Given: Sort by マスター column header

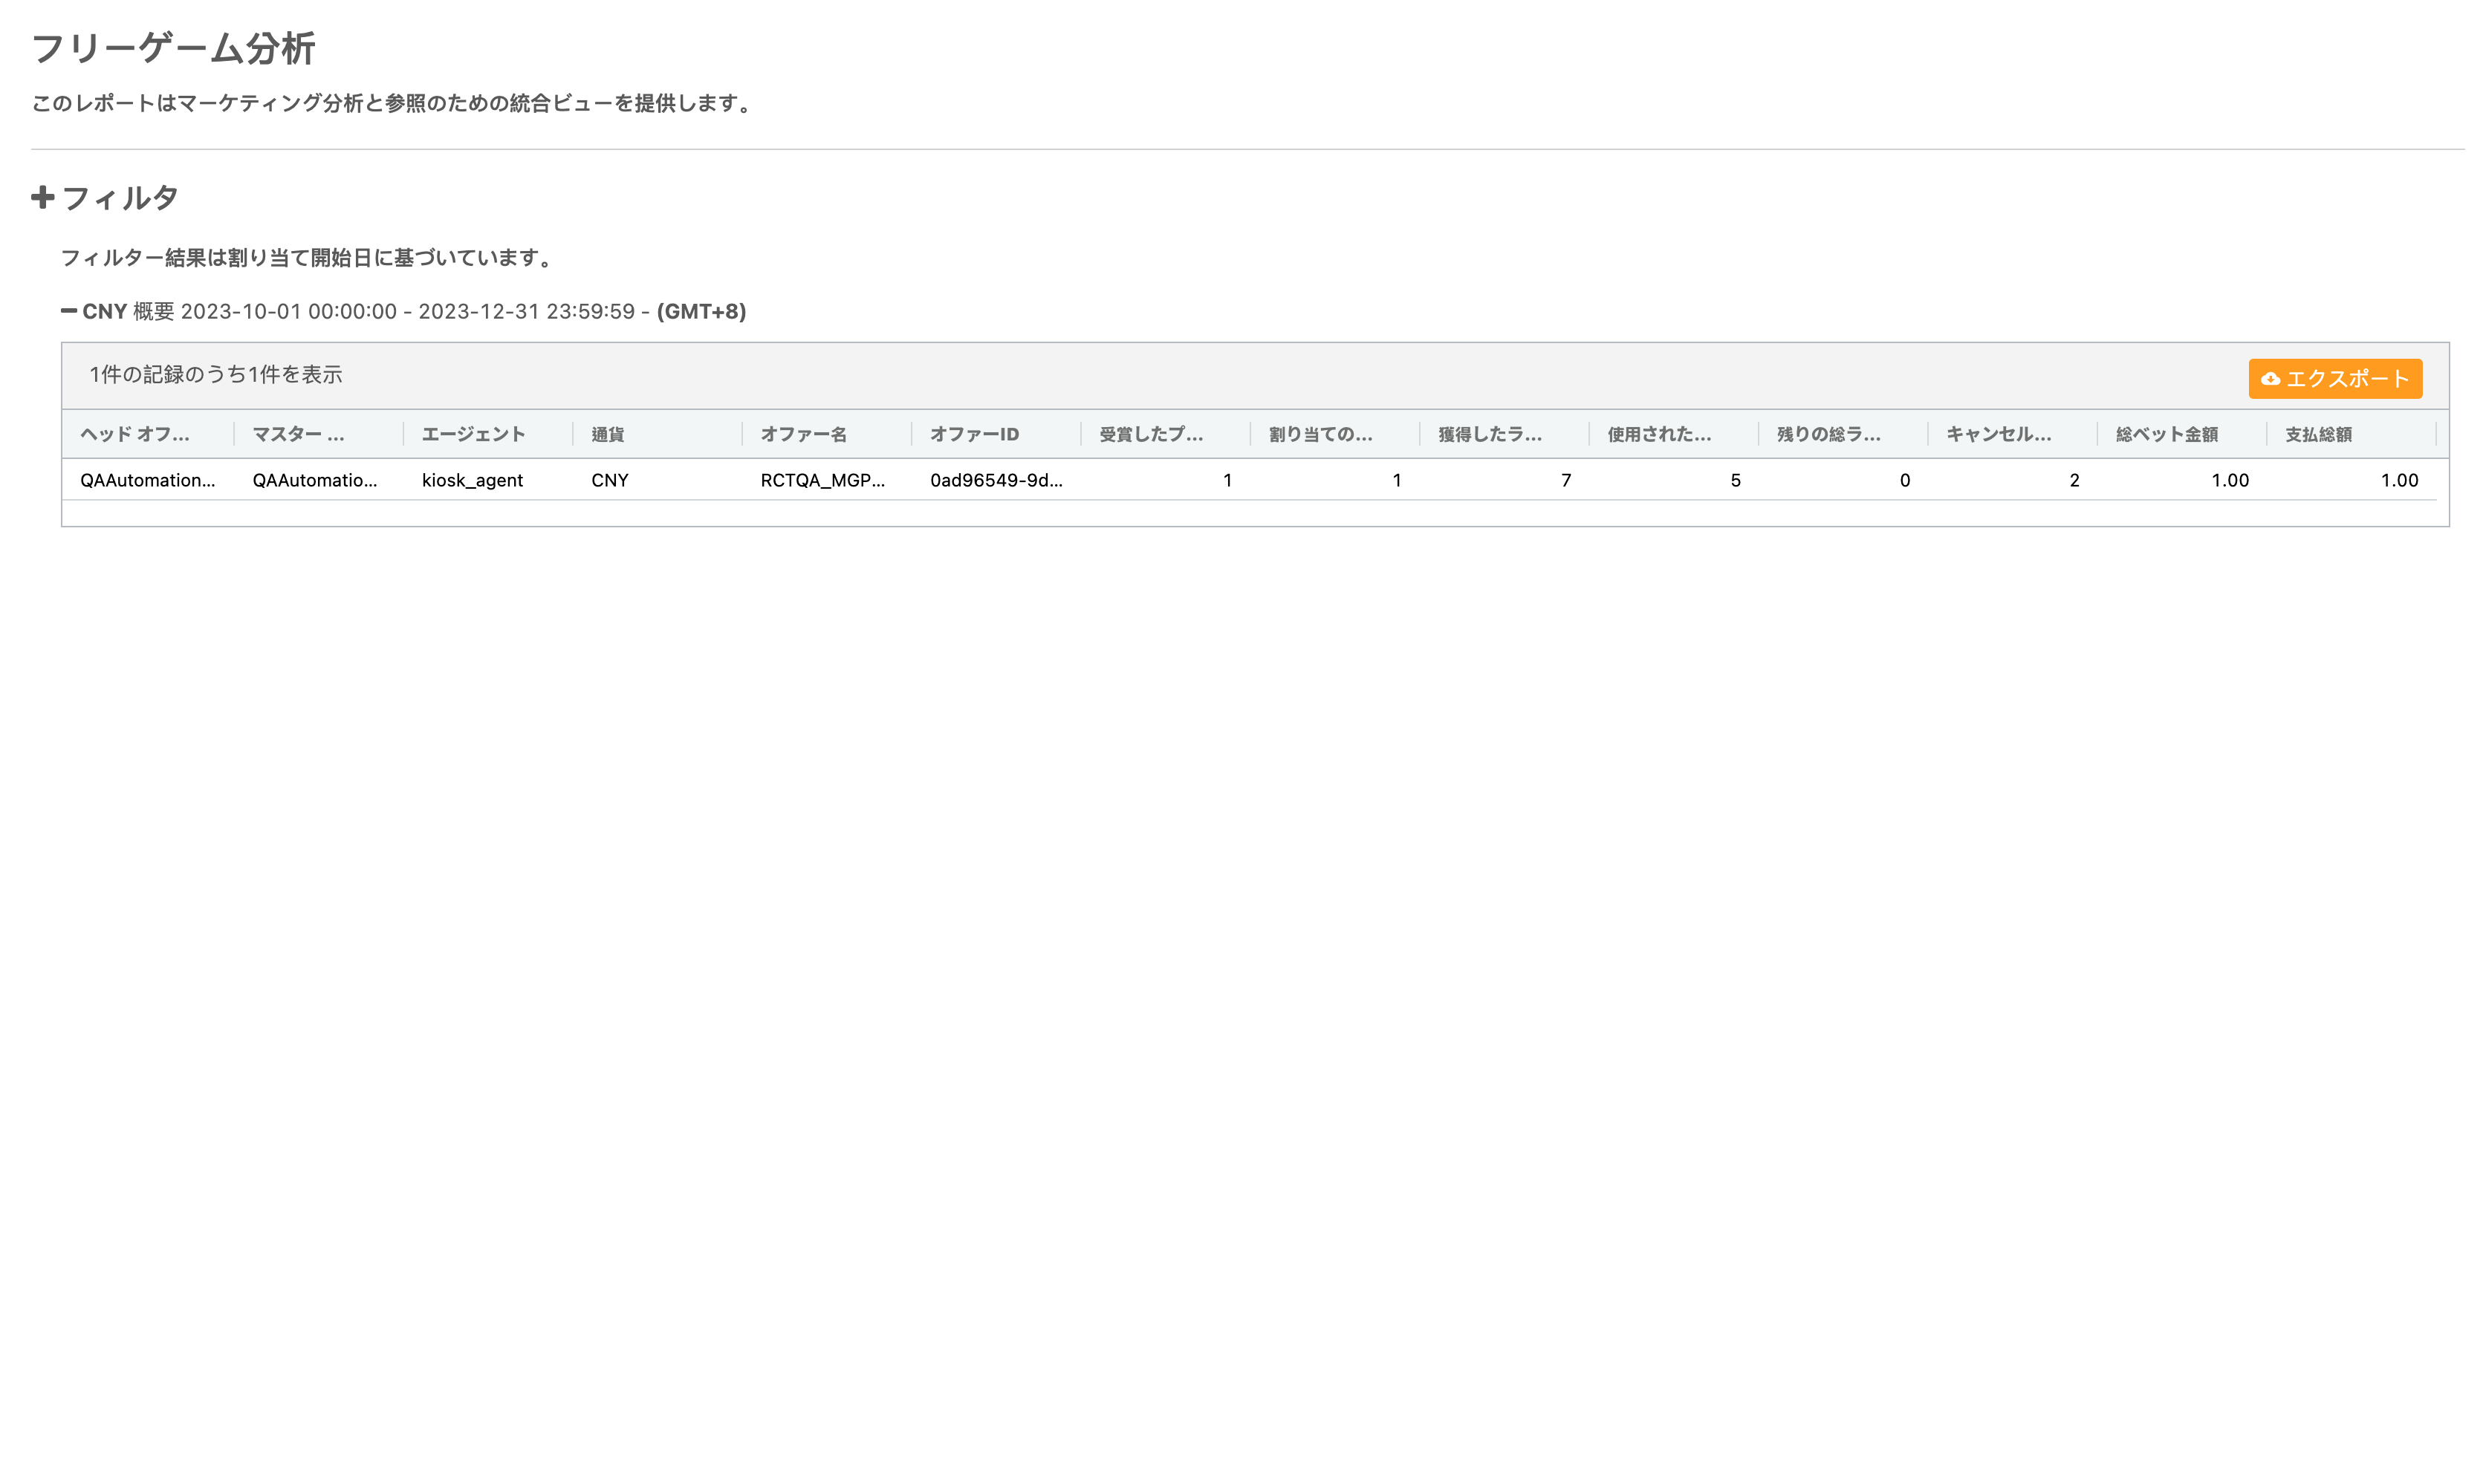Looking at the screenshot, I should 297,434.
